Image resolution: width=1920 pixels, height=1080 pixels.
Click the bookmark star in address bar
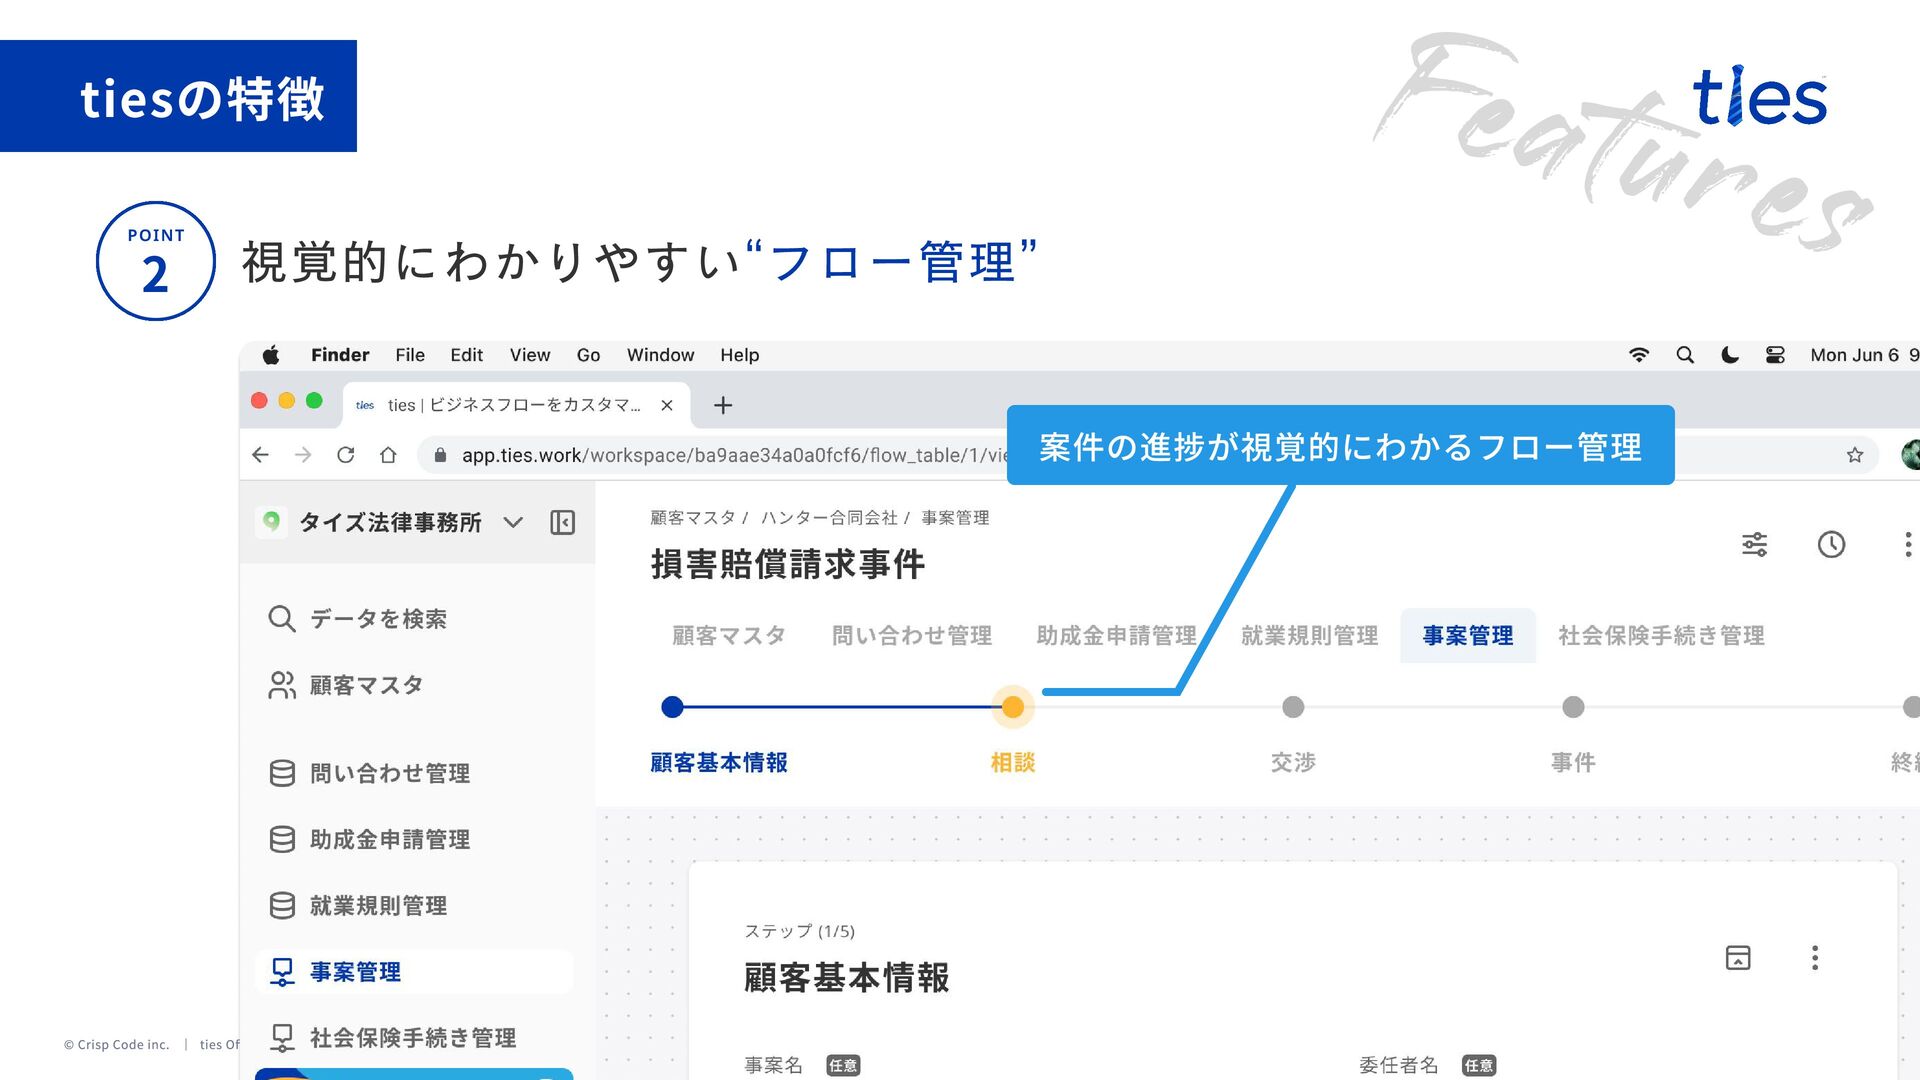tap(1855, 455)
